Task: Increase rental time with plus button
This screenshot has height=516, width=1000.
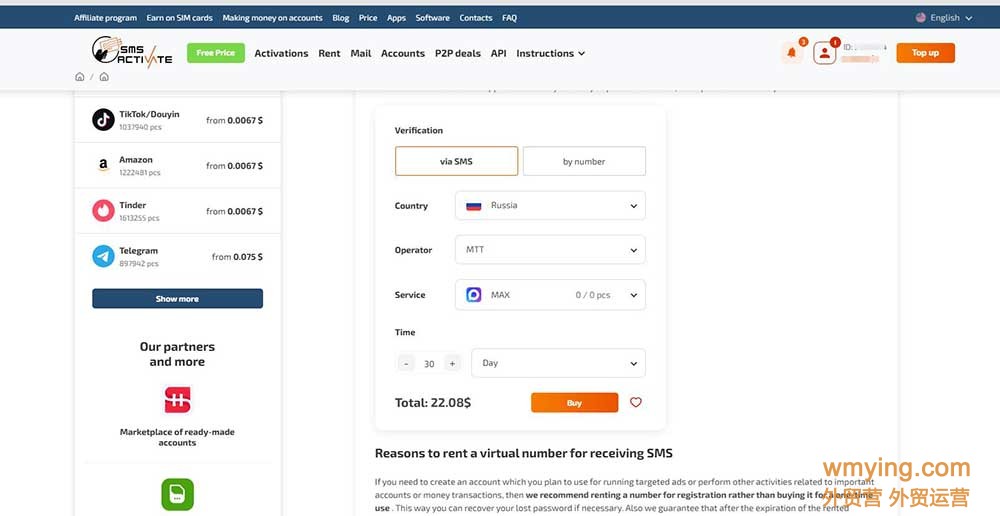Action: (x=452, y=364)
